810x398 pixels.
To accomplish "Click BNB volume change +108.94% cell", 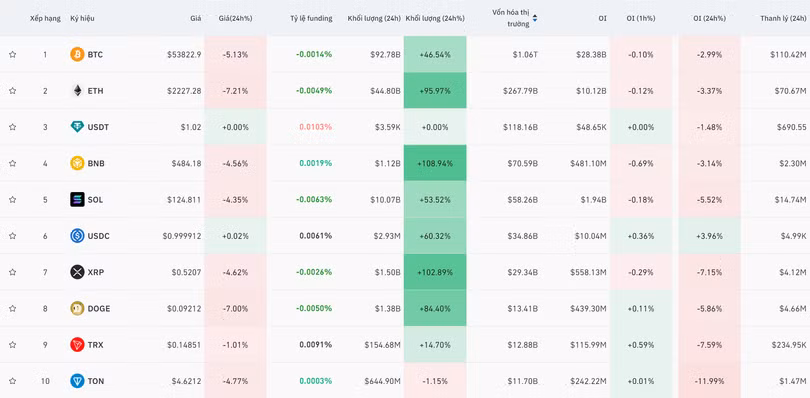I will coord(435,163).
